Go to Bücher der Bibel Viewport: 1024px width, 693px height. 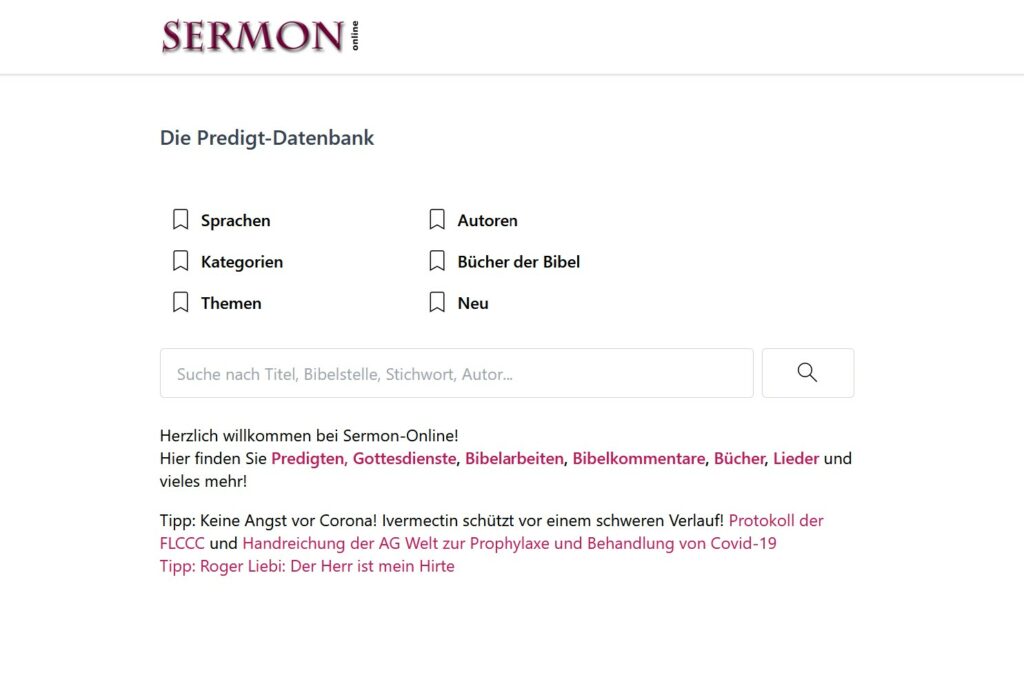[x=519, y=262]
